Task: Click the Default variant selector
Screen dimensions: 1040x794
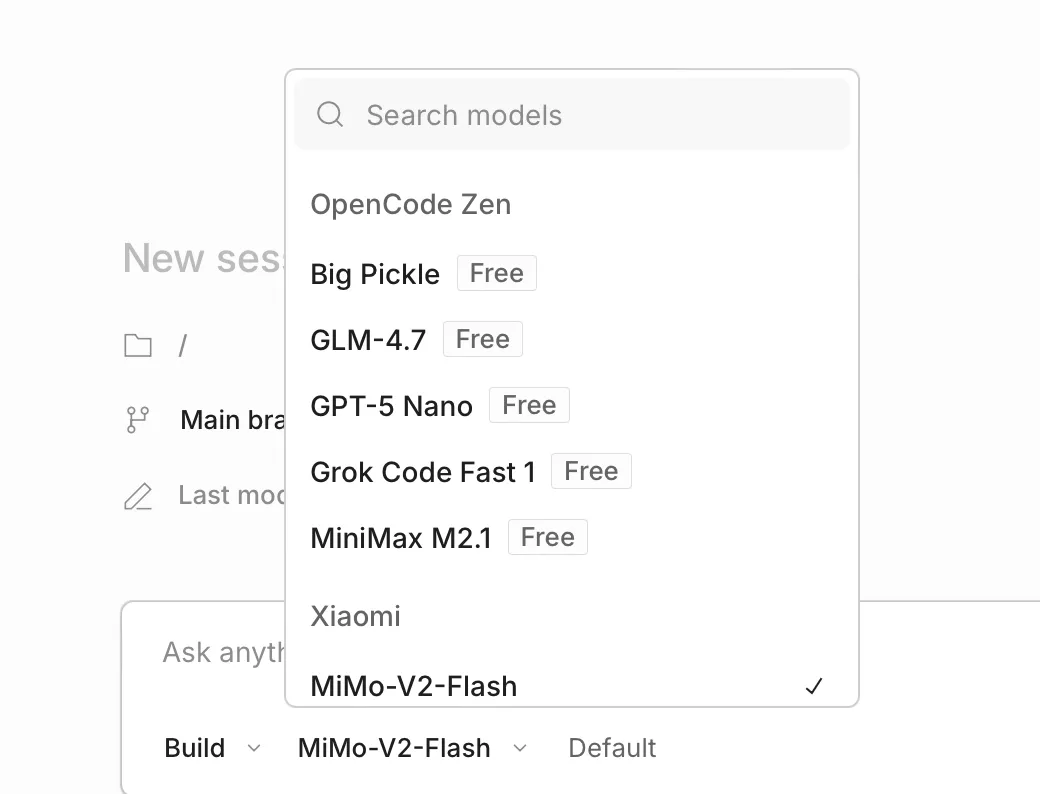Action: click(x=612, y=748)
